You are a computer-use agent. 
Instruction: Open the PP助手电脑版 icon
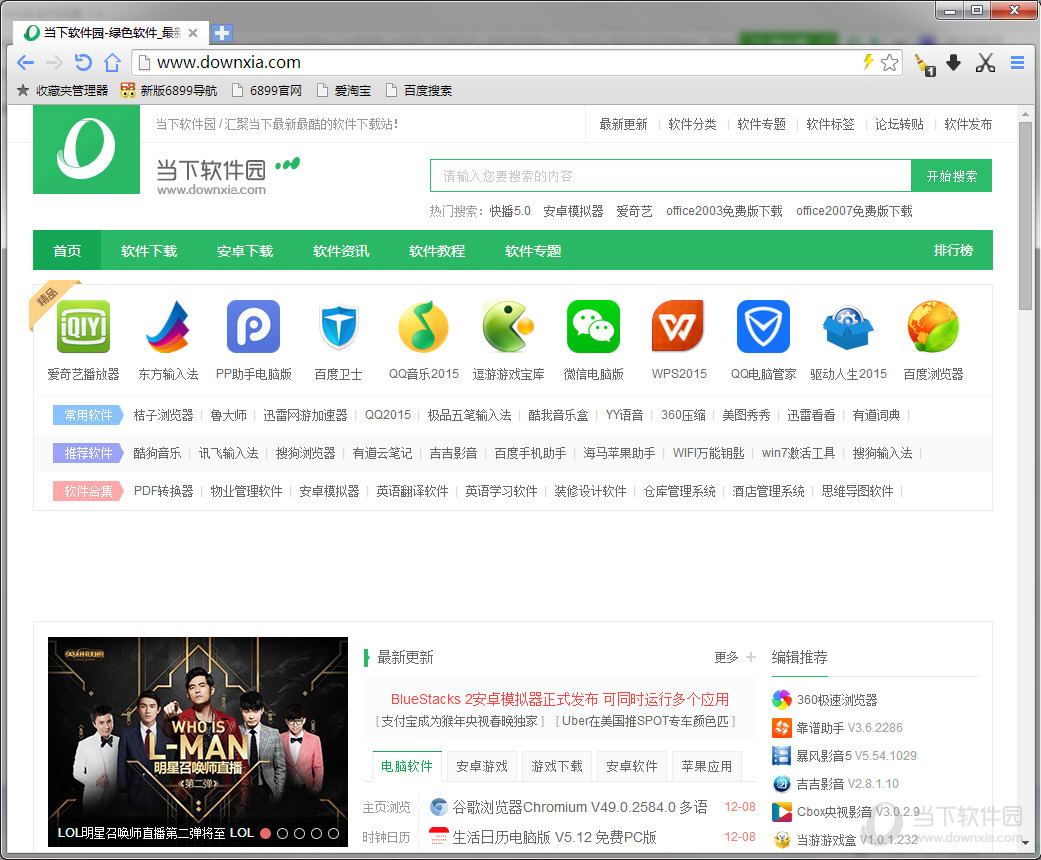[254, 326]
